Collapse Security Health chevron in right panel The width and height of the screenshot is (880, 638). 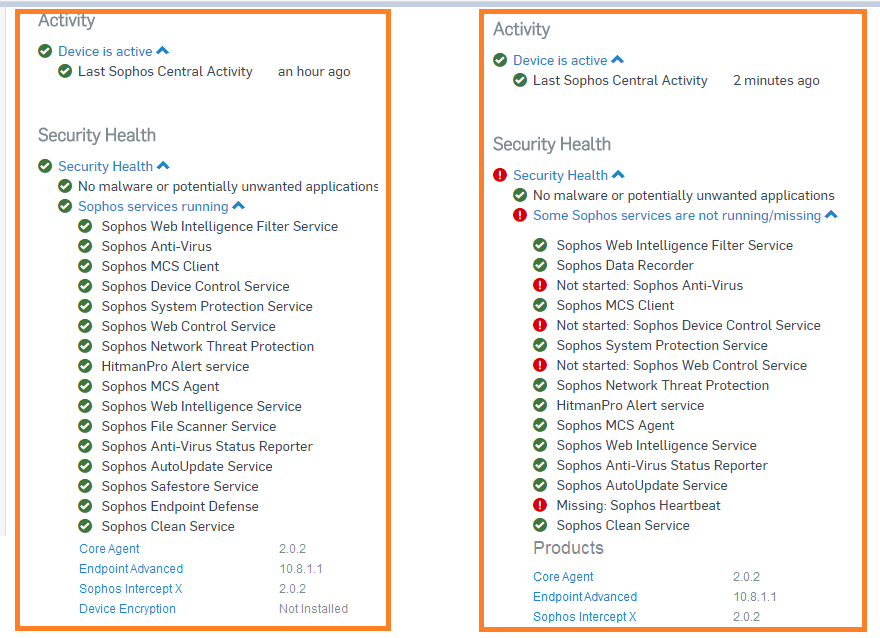pos(618,175)
